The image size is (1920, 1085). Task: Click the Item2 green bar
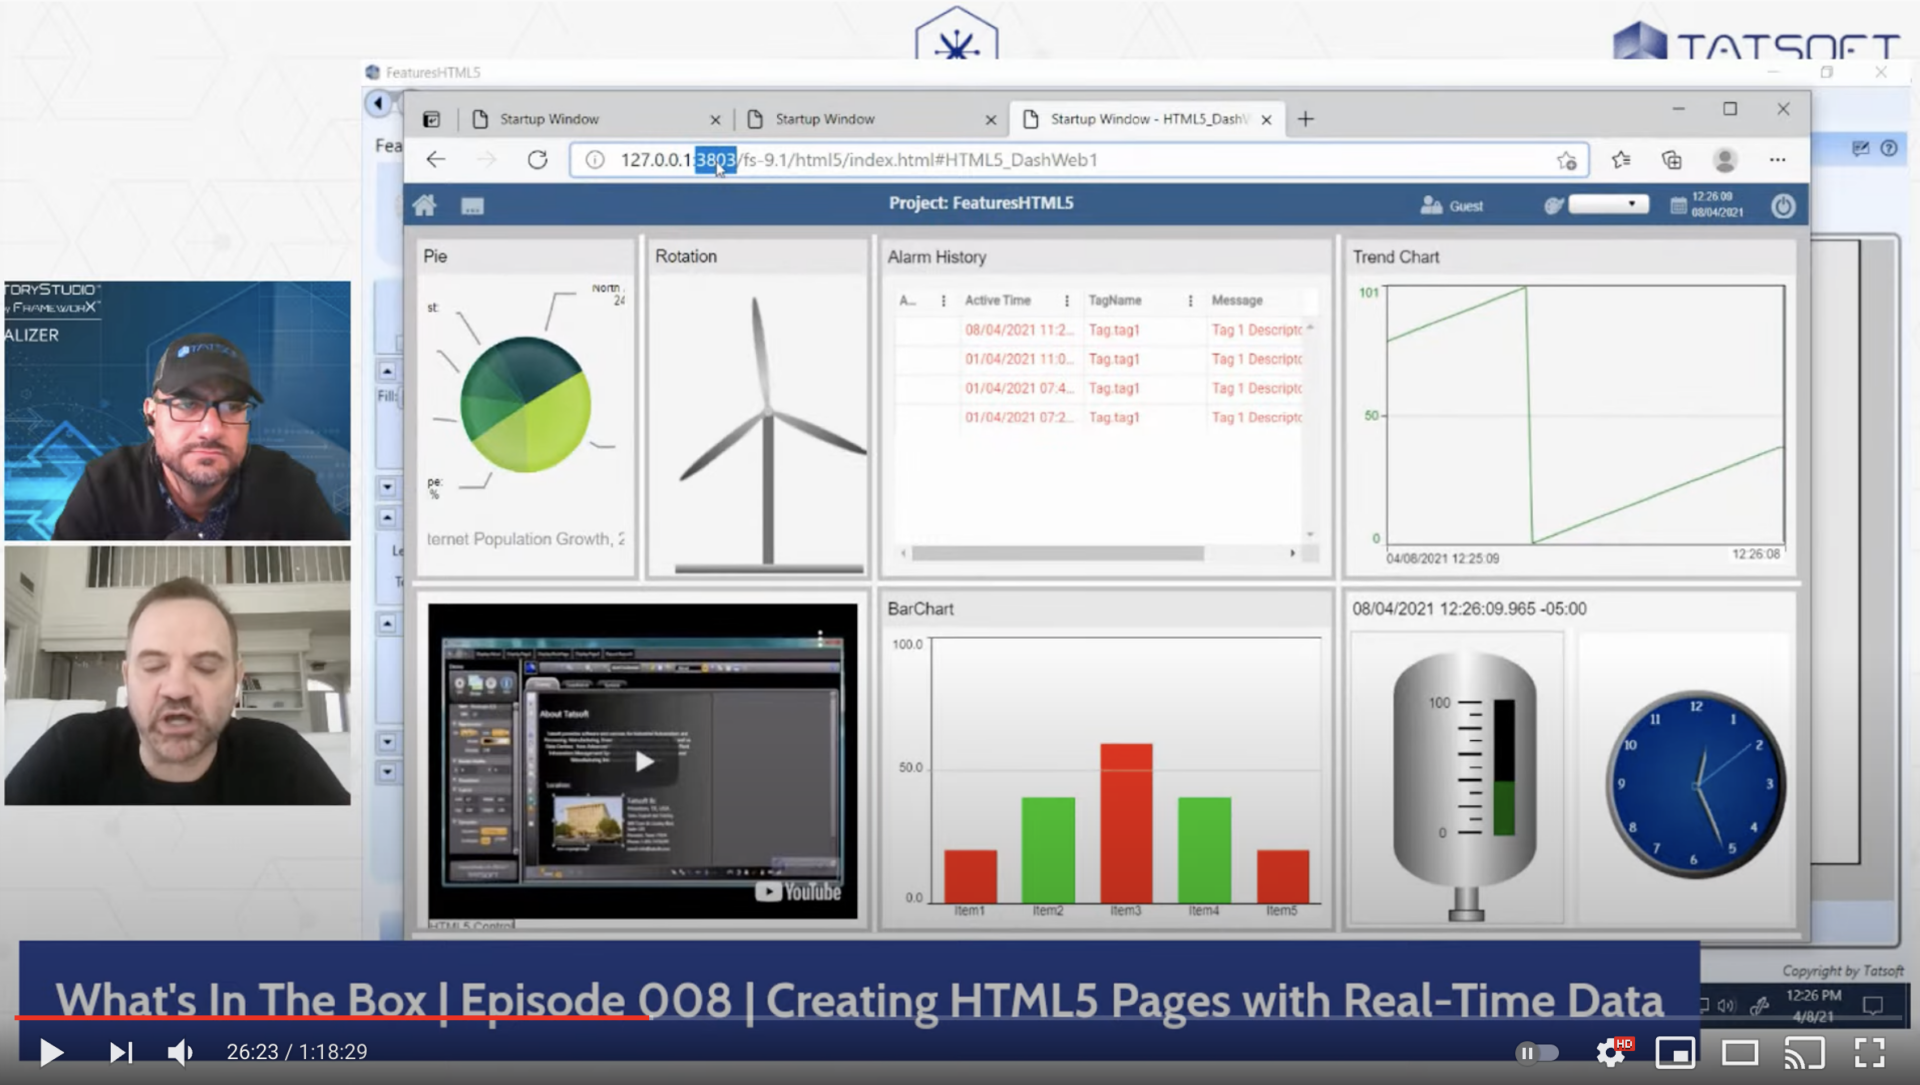[x=1048, y=850]
